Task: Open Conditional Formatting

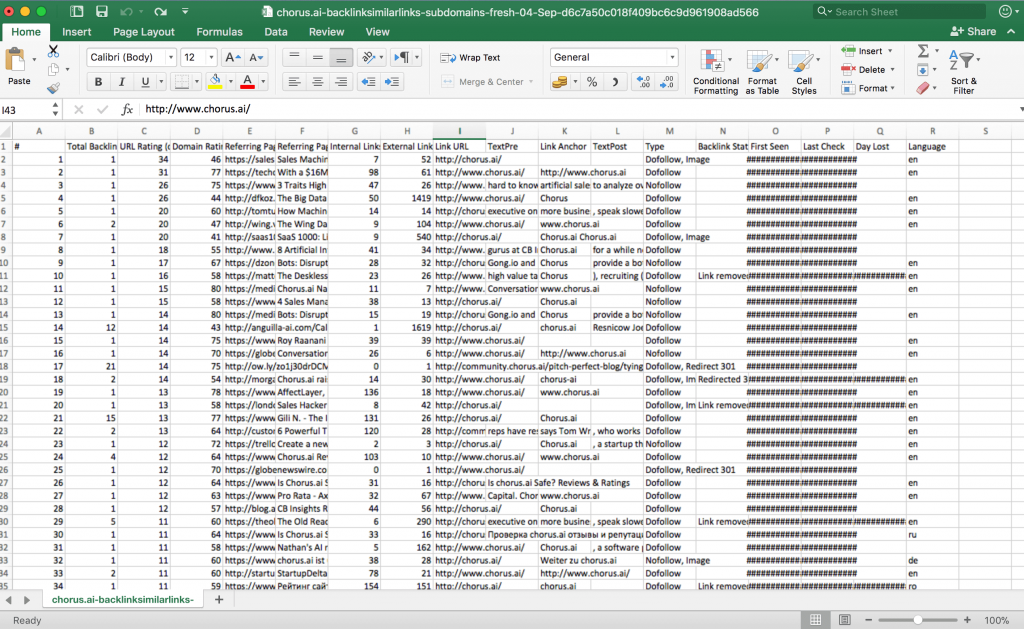Action: pos(715,71)
